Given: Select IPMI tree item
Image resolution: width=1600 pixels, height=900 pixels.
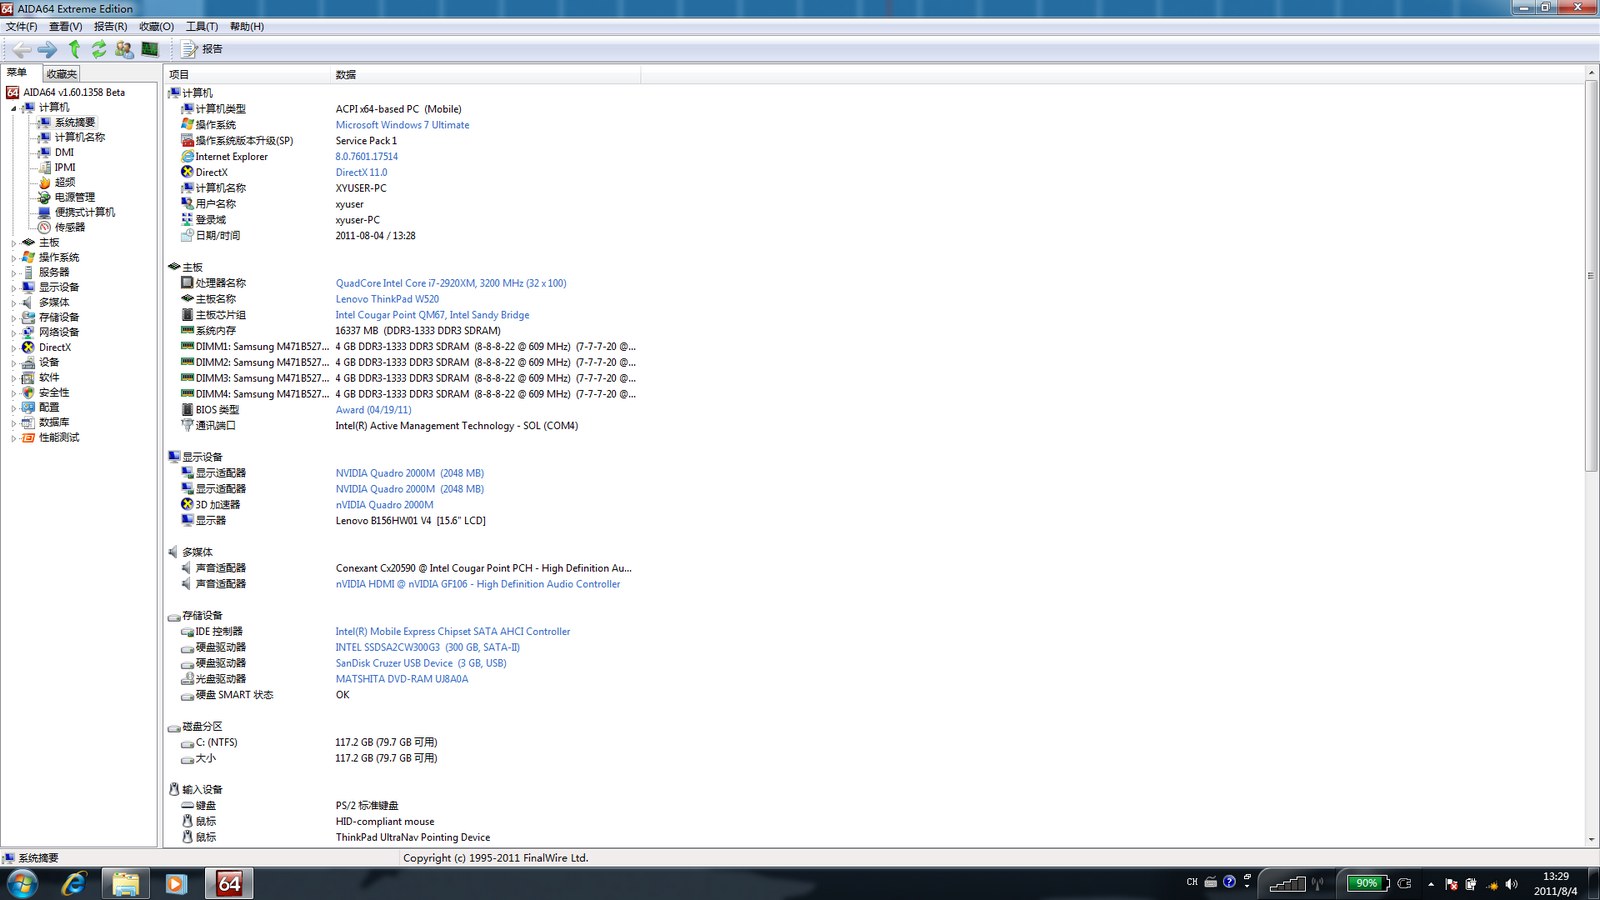Looking at the screenshot, I should [65, 167].
